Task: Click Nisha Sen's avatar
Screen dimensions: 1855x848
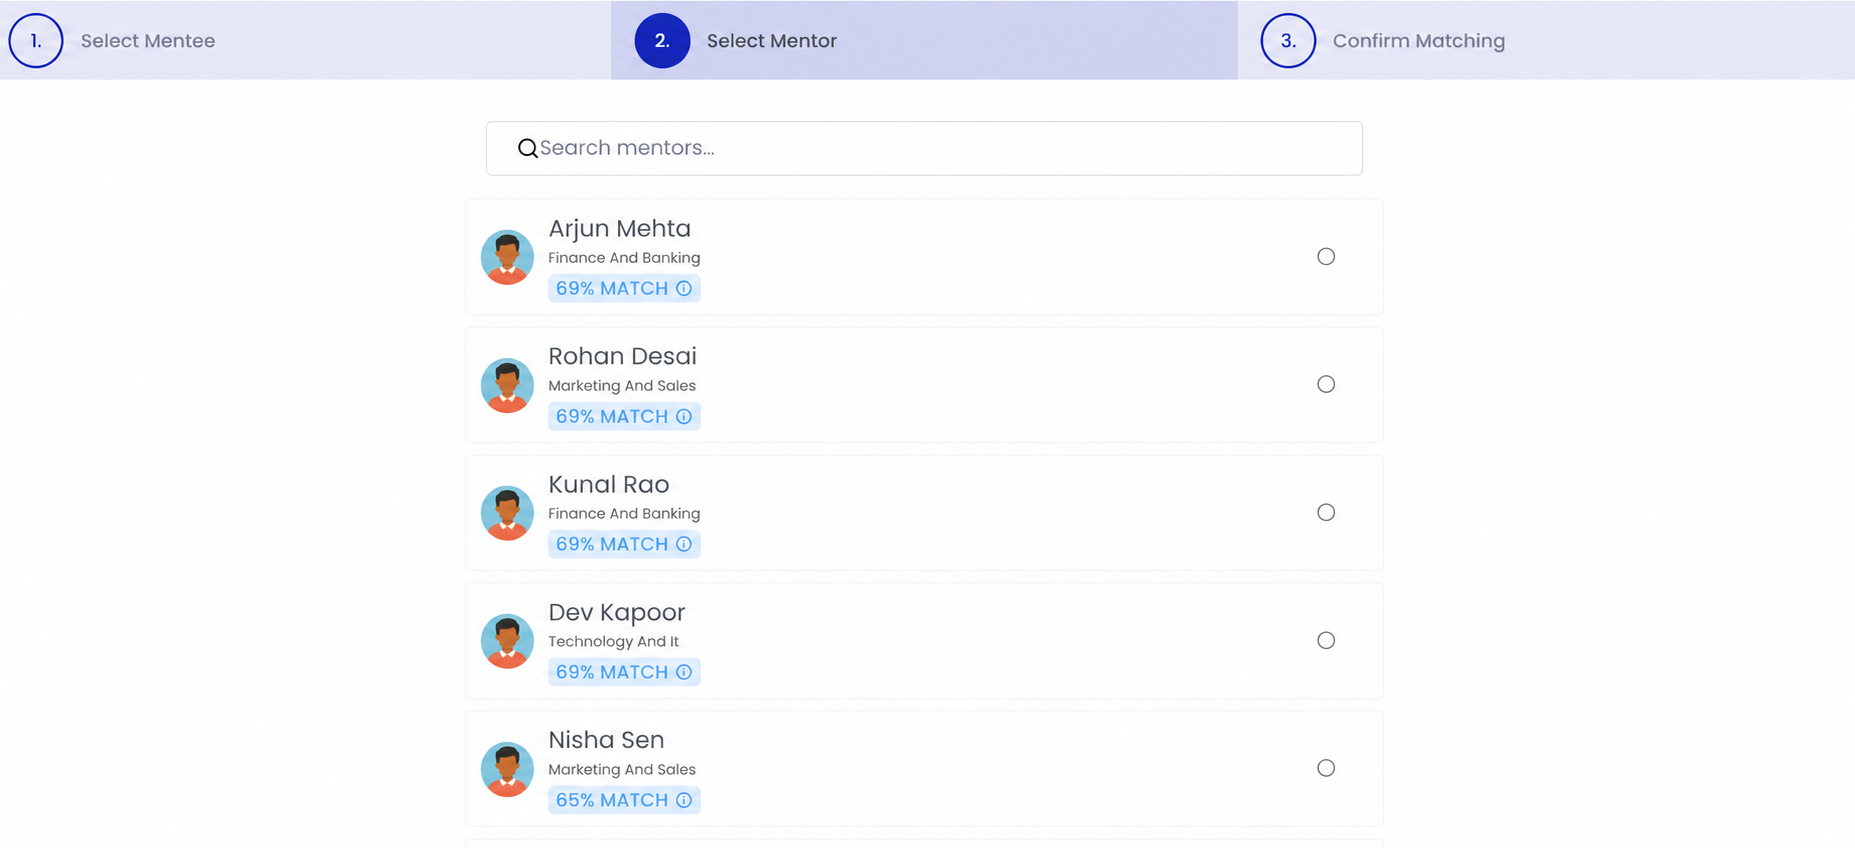Action: coord(507,769)
